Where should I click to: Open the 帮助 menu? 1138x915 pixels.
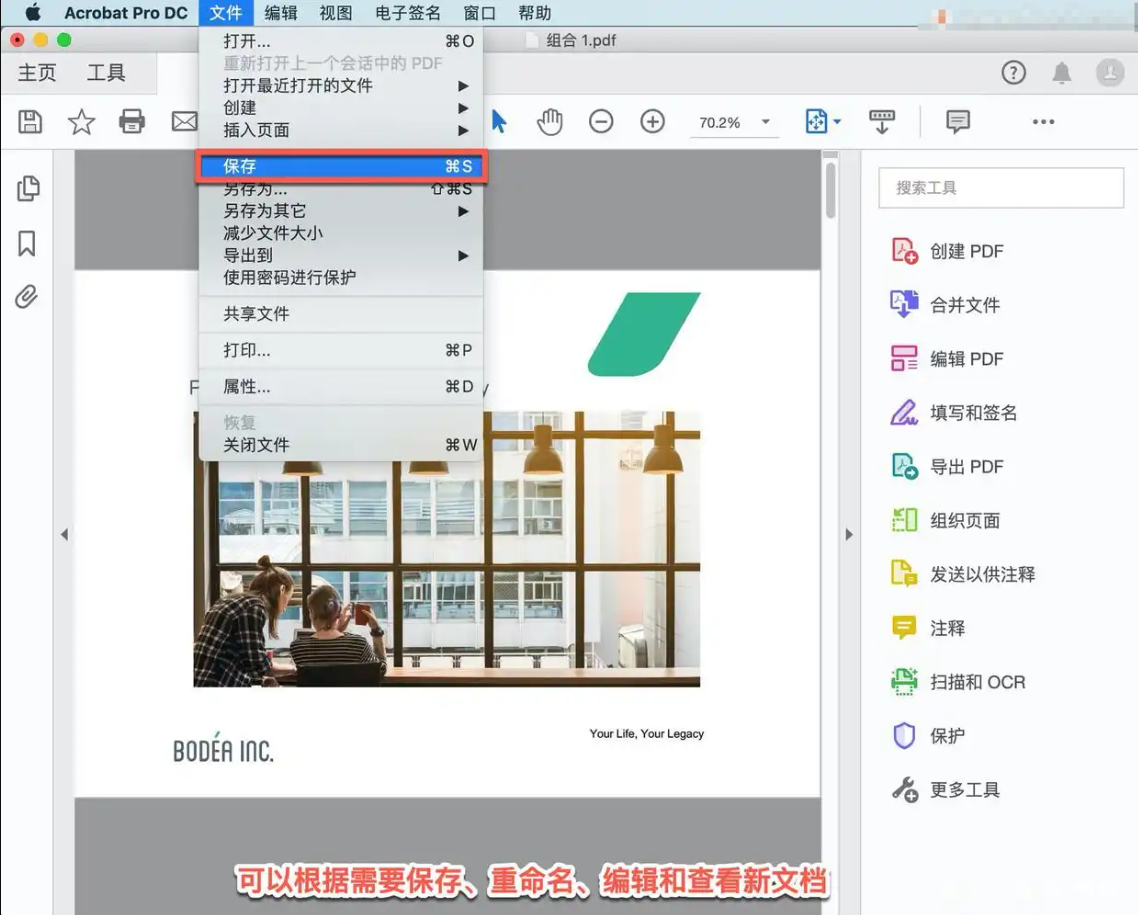pyautogui.click(x=534, y=13)
